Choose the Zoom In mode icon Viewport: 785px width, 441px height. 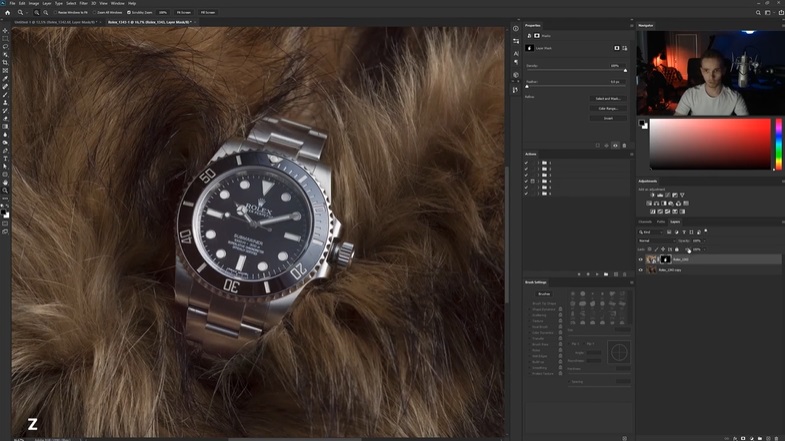[37, 13]
